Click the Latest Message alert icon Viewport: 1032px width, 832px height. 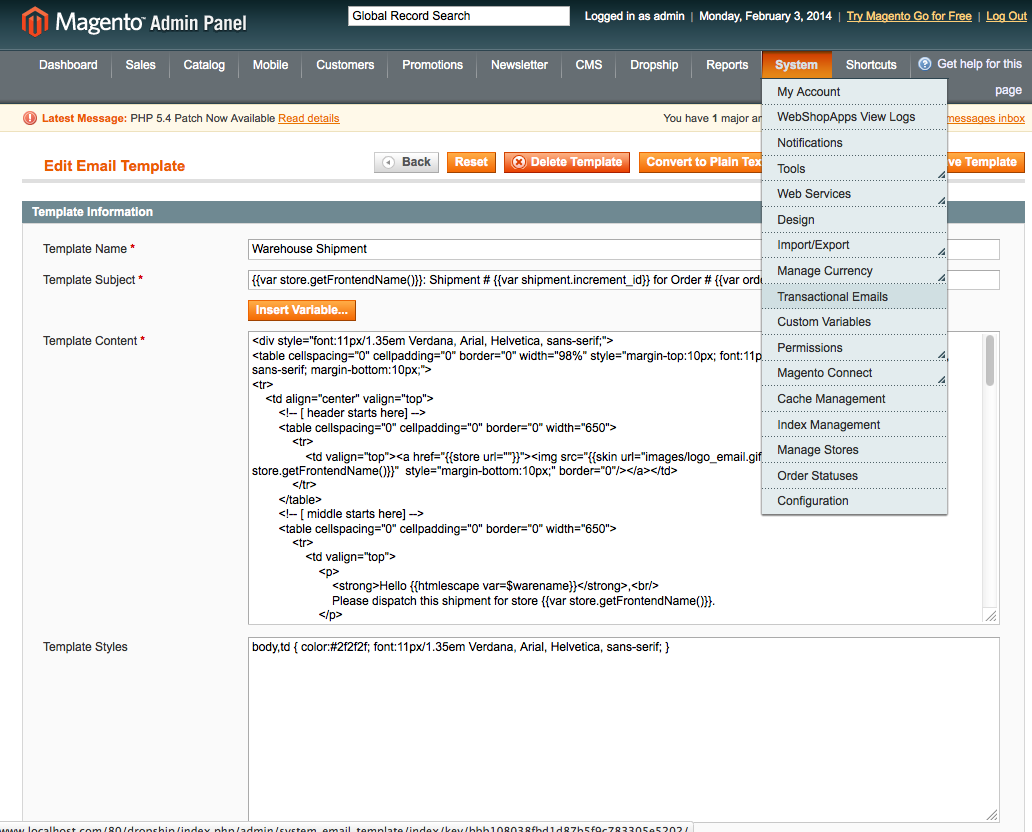coord(30,118)
